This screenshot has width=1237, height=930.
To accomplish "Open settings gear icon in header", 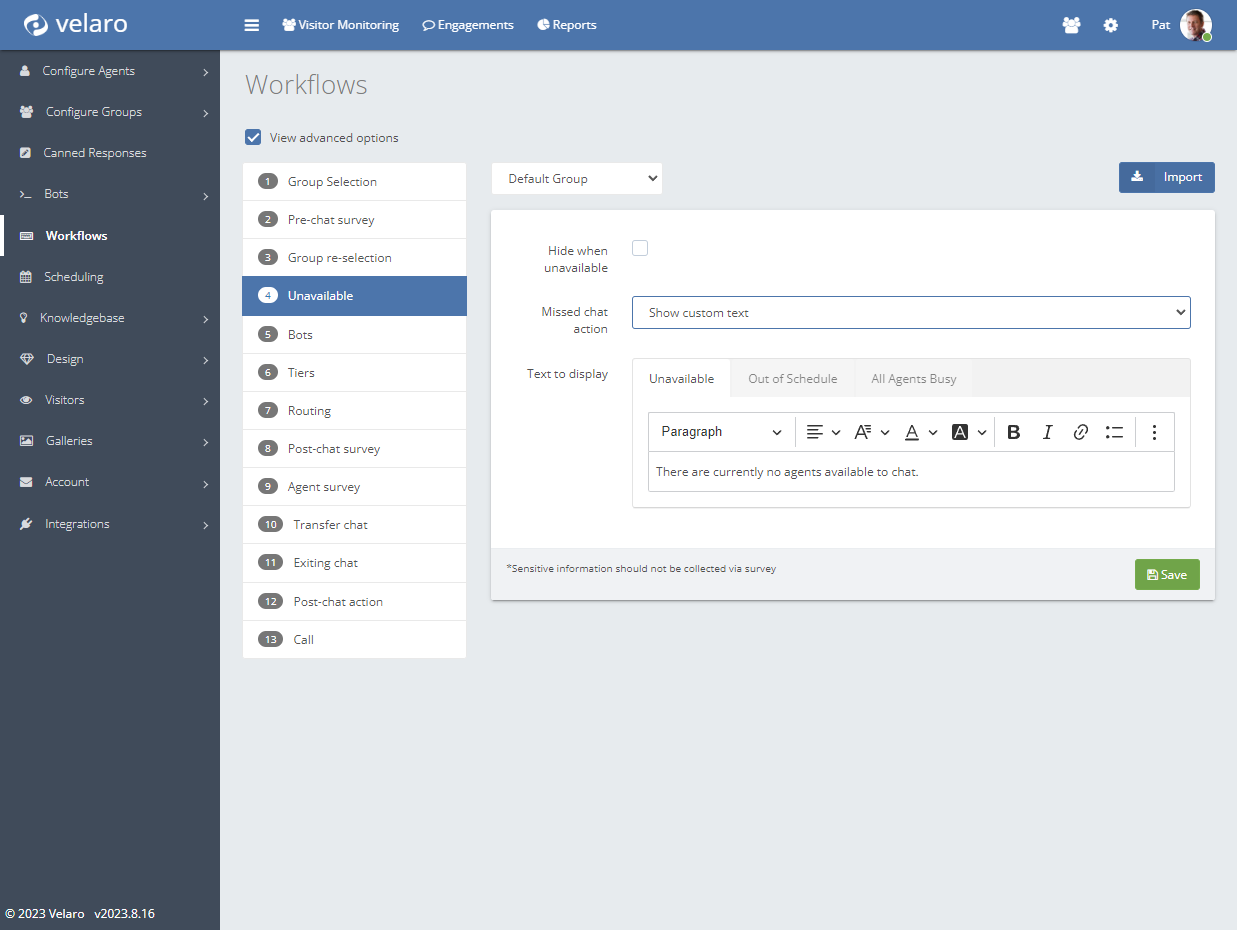I will 1110,25.
